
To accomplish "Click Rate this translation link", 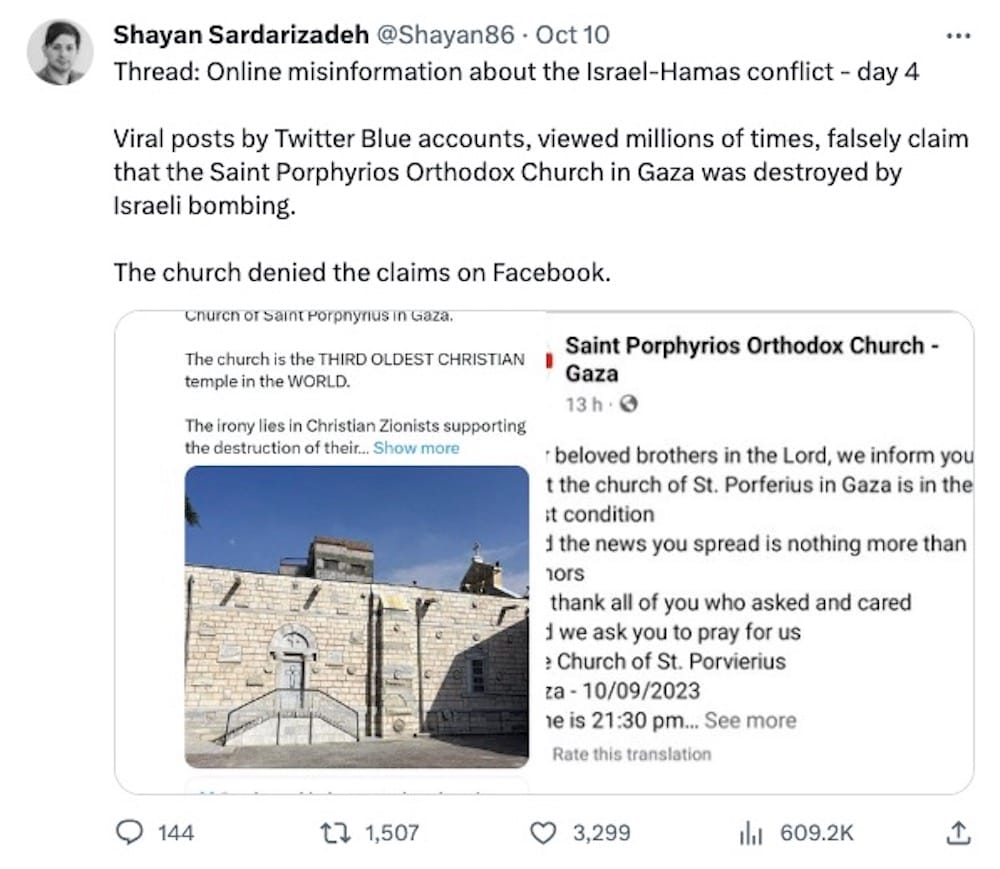I will coord(631,754).
